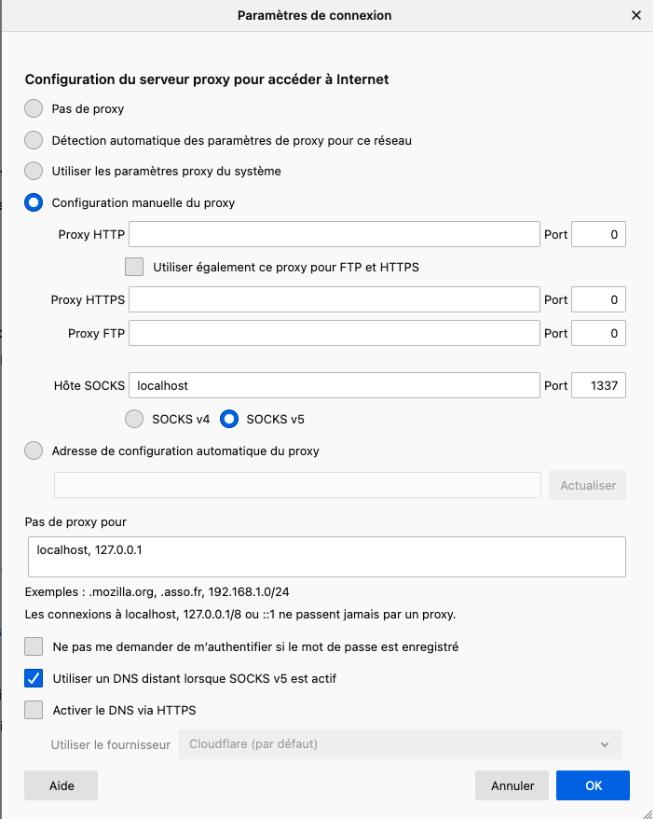The height and width of the screenshot is (819, 653).
Task: Click the automatic proxy configuration URL field
Action: (x=297, y=485)
